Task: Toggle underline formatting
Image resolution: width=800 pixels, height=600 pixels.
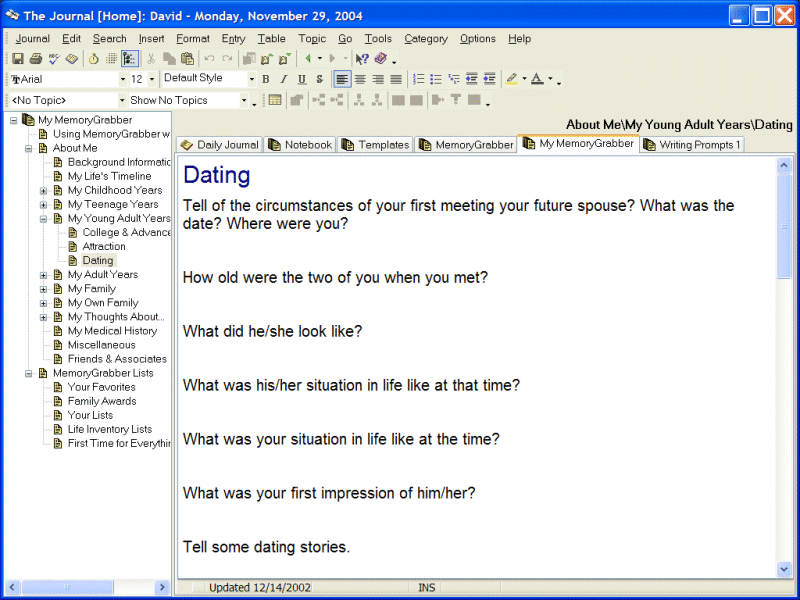Action: coord(301,79)
